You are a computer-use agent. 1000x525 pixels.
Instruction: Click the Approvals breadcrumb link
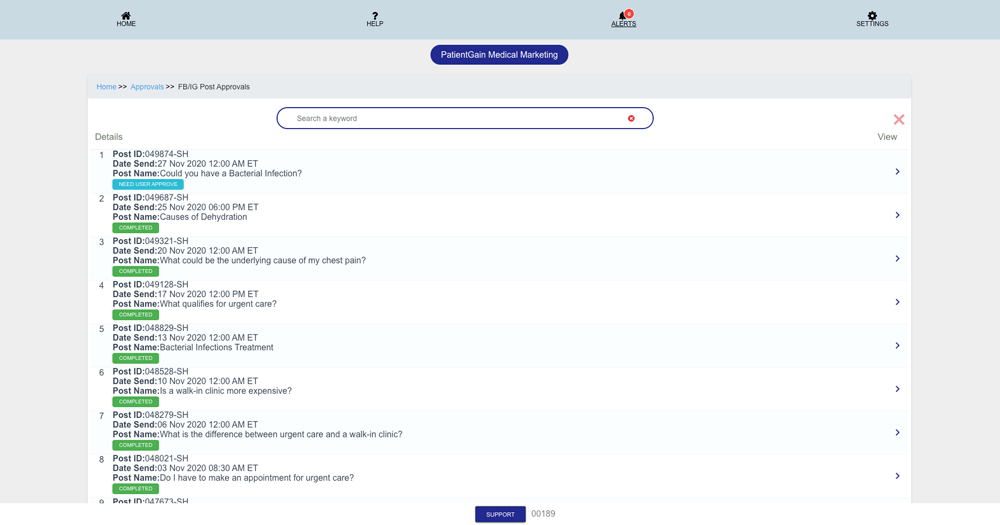click(147, 87)
